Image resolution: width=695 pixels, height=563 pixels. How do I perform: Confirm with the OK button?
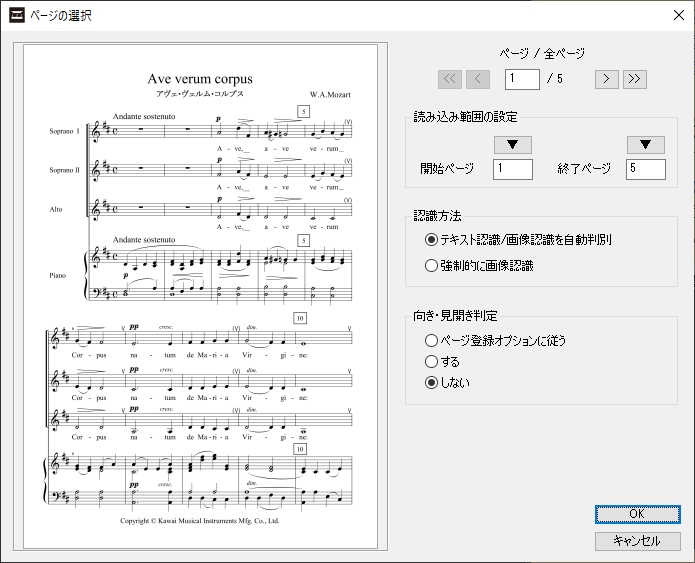[637, 514]
